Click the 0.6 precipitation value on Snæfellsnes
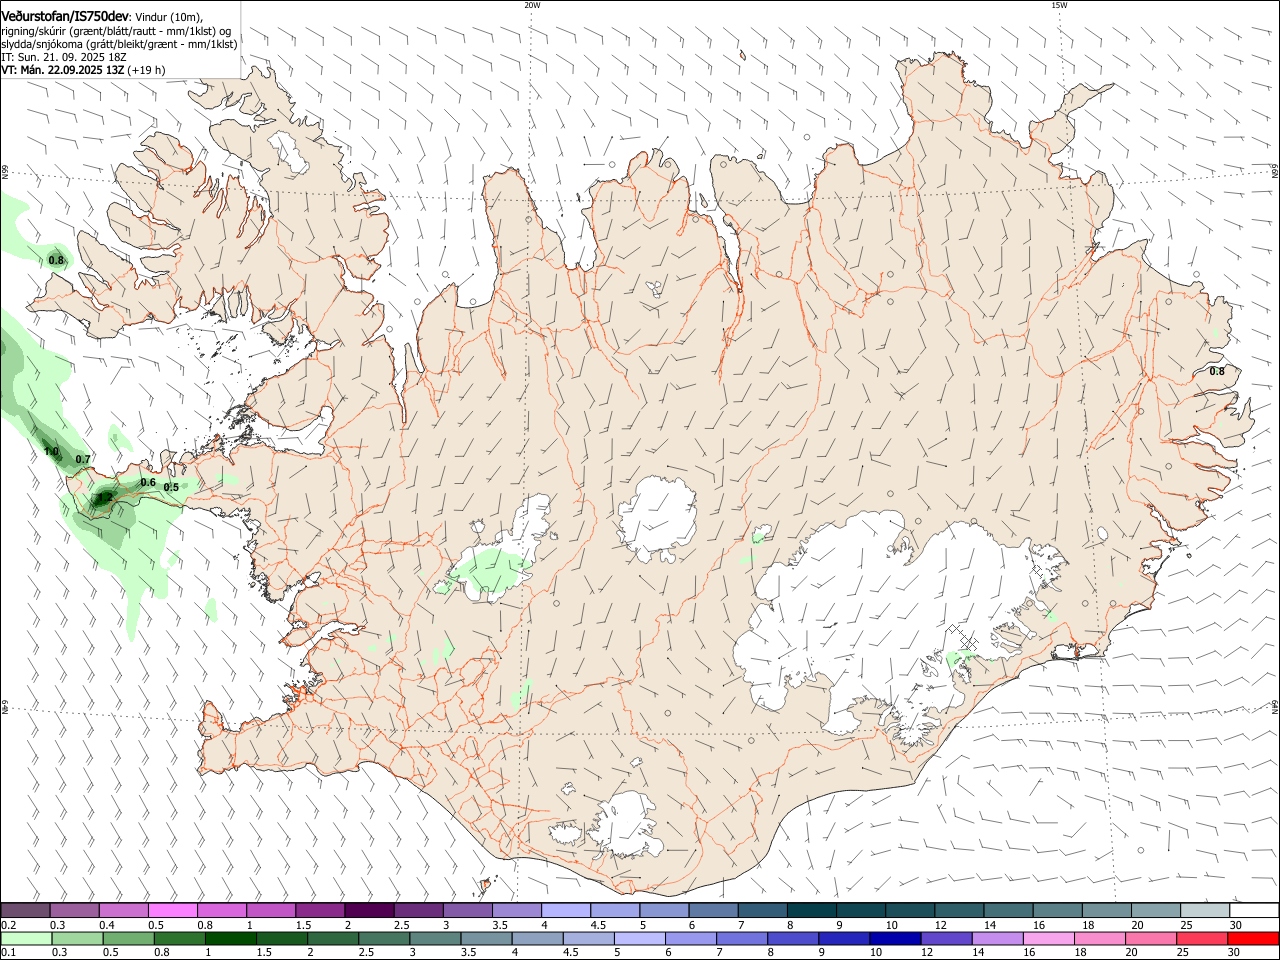Screen dimensions: 1280x960 [148, 482]
